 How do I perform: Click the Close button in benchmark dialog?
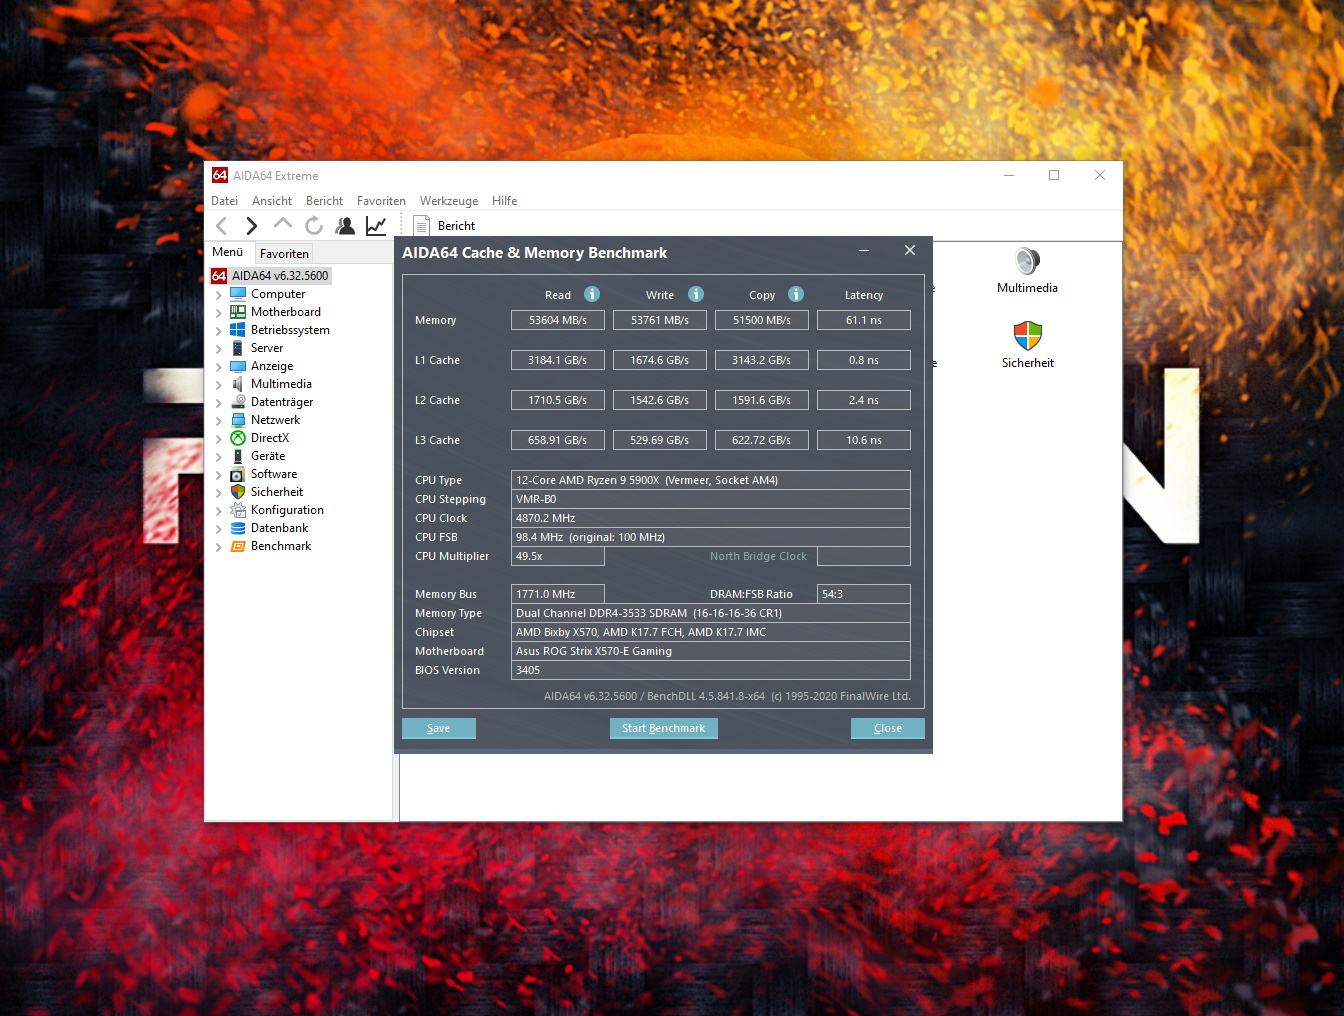888,728
